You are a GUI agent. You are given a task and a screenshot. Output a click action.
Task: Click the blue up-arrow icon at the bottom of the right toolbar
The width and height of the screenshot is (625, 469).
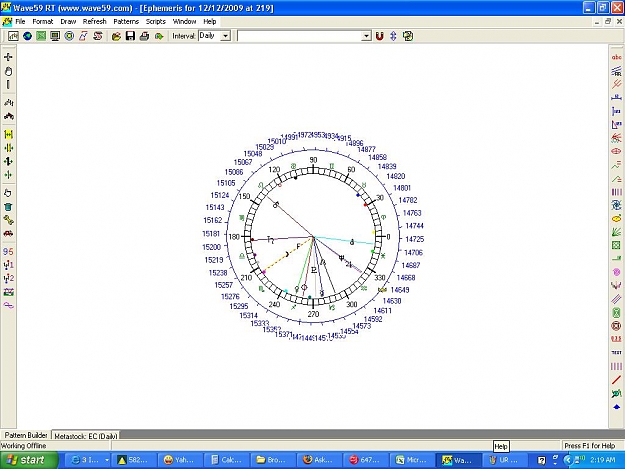pyautogui.click(x=616, y=407)
